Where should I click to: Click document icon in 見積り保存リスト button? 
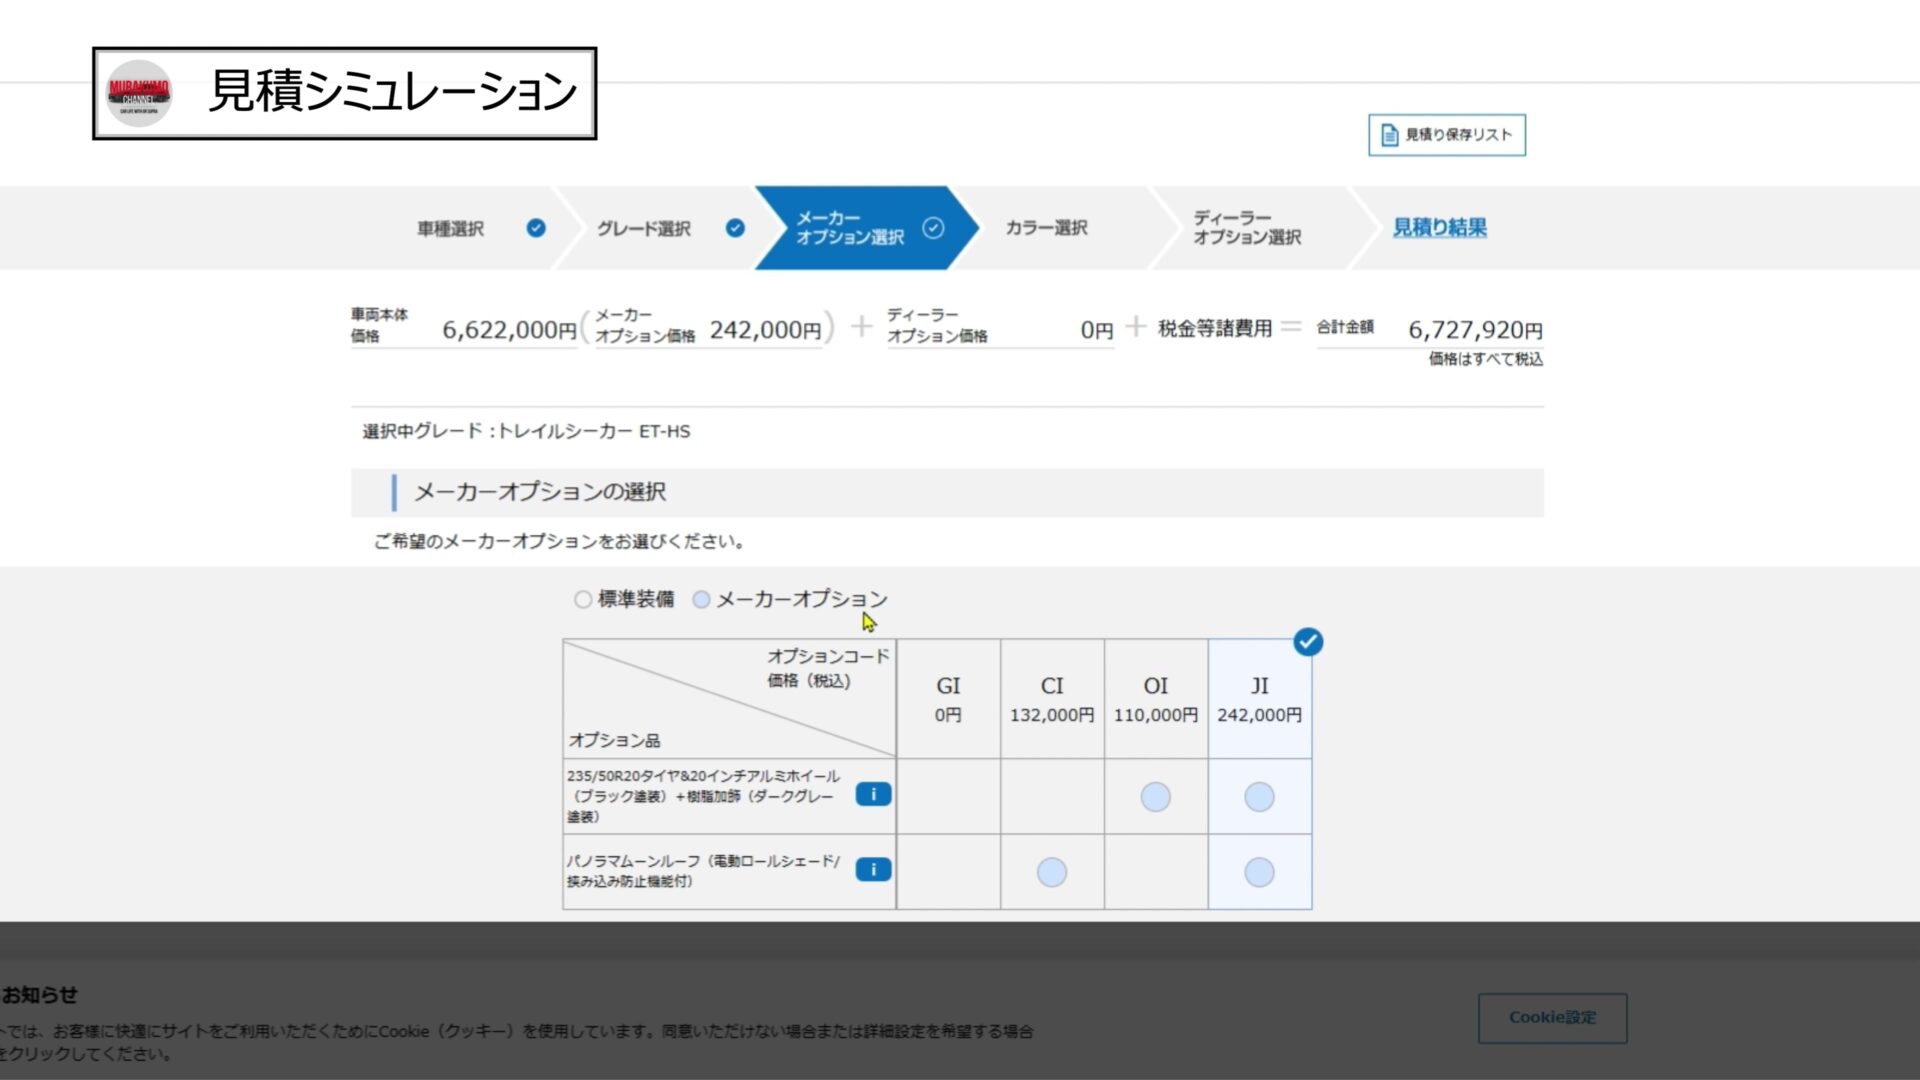pos(1389,135)
